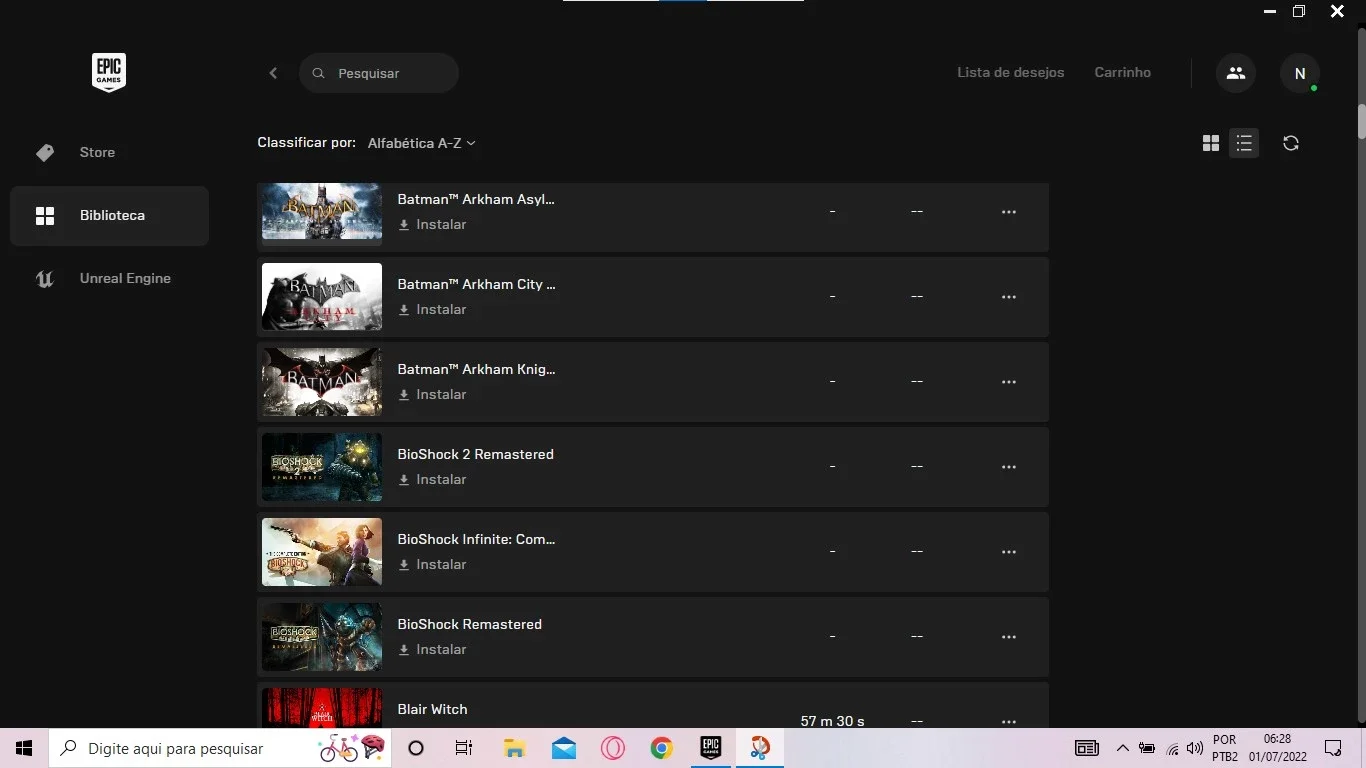Refresh the library list
This screenshot has height=768, width=1366.
point(1291,143)
